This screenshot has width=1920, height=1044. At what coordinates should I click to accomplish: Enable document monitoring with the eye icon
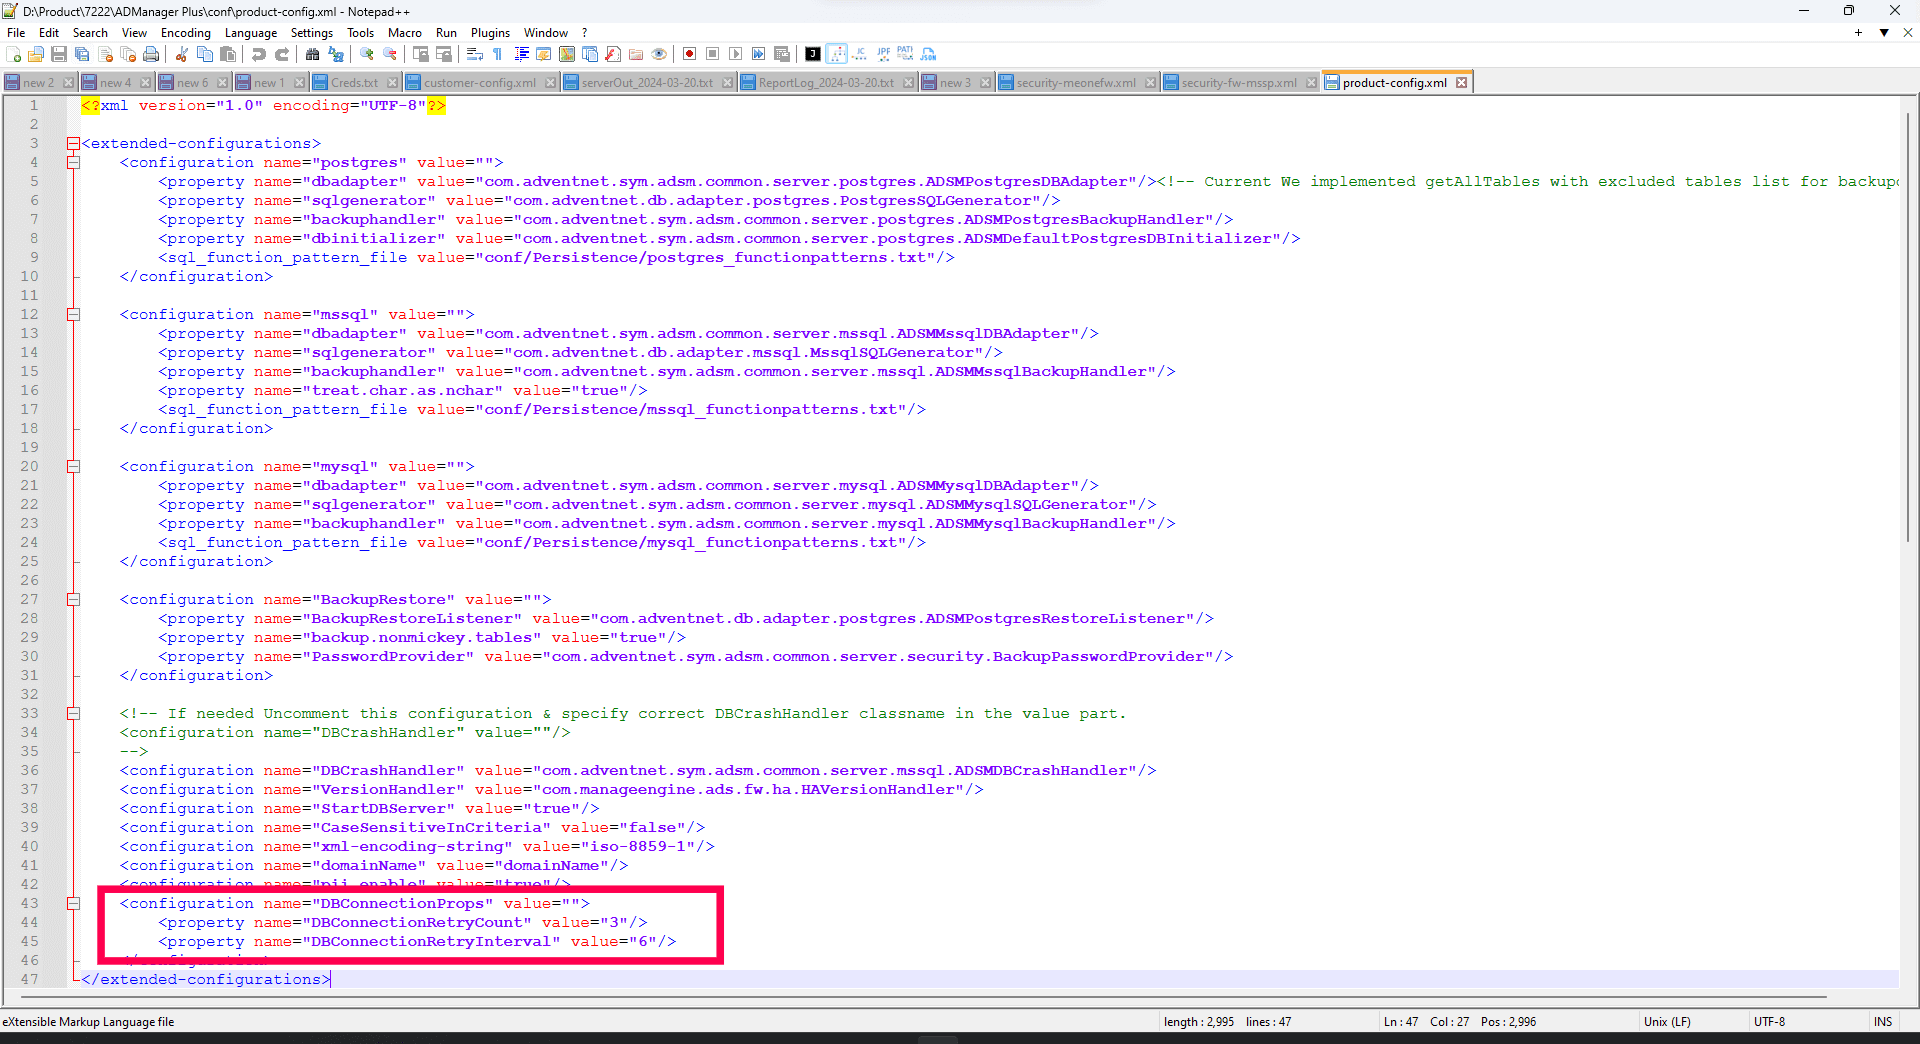click(x=658, y=54)
